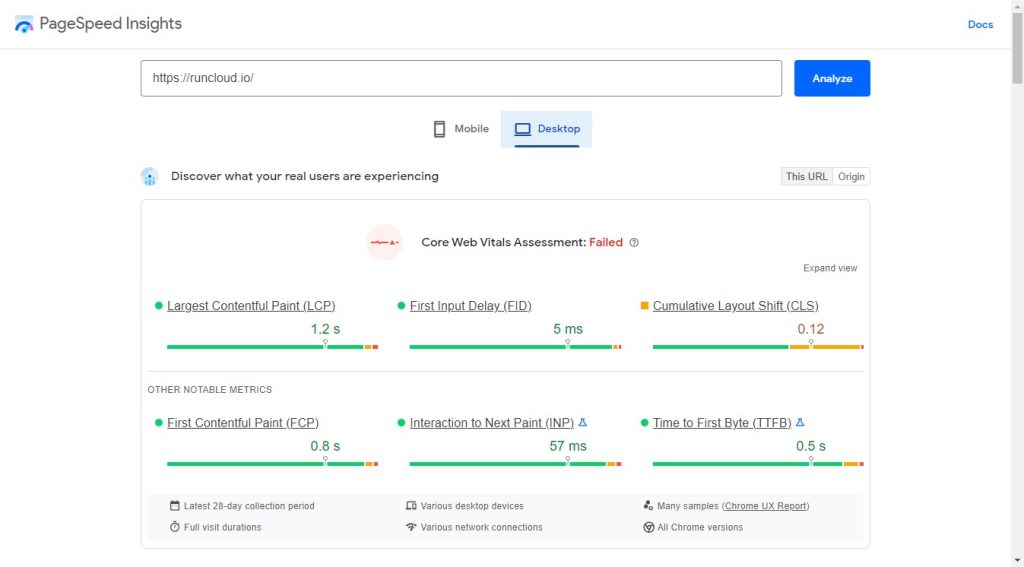Click the orange square beside Cumulative Layout Shift

tap(645, 306)
